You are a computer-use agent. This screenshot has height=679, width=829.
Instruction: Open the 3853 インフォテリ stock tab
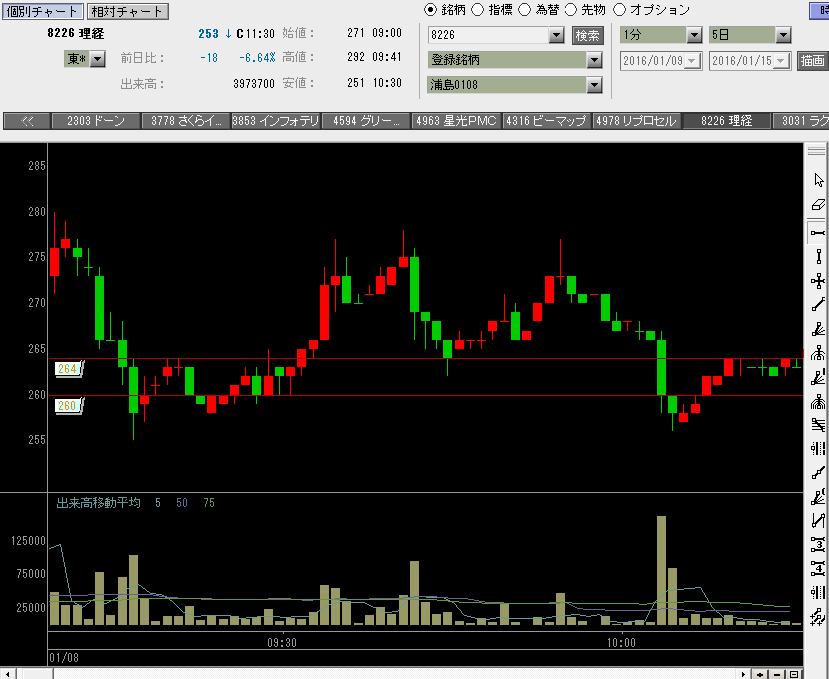coord(275,121)
